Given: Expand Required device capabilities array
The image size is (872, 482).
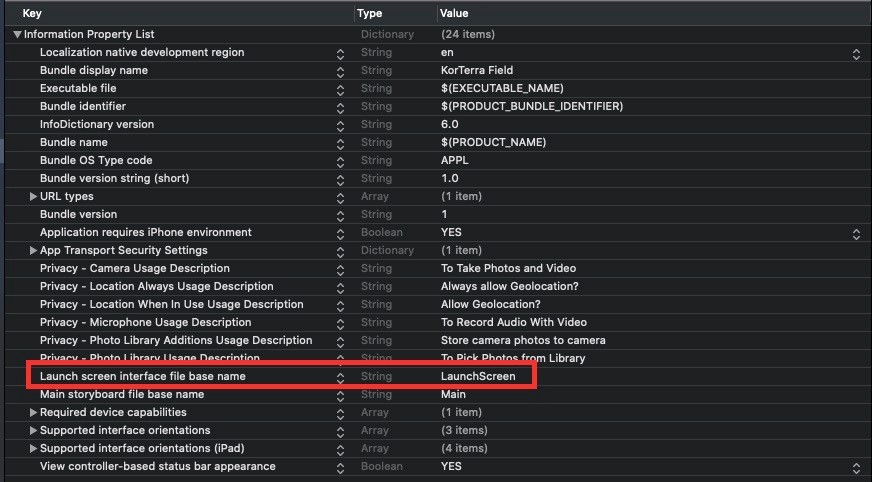Looking at the screenshot, I should point(33,412).
